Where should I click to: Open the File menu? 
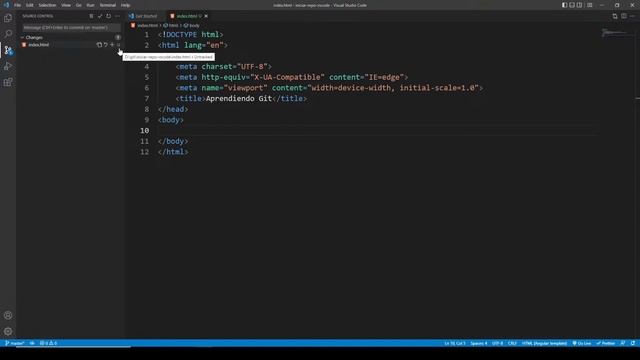18,5
